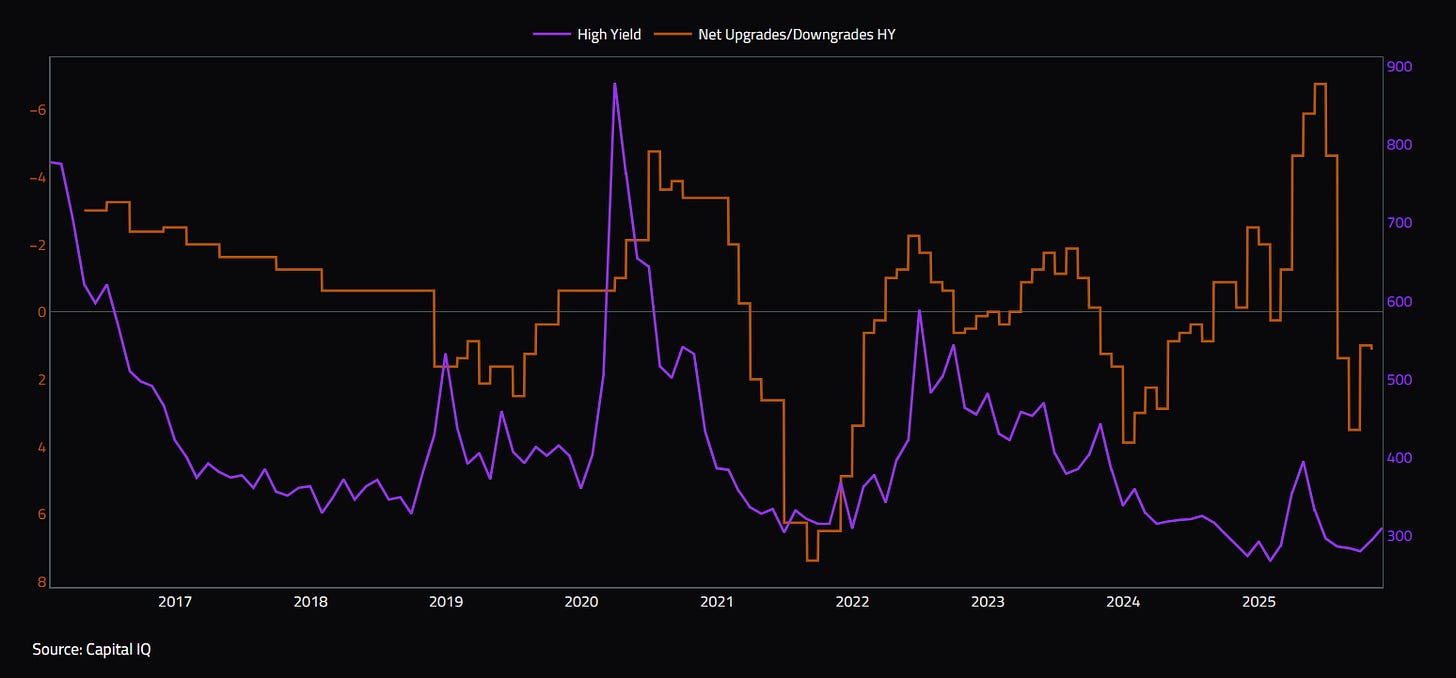The image size is (1456, 678).
Task: Click the 700 right-axis value
Action: [x=1399, y=223]
